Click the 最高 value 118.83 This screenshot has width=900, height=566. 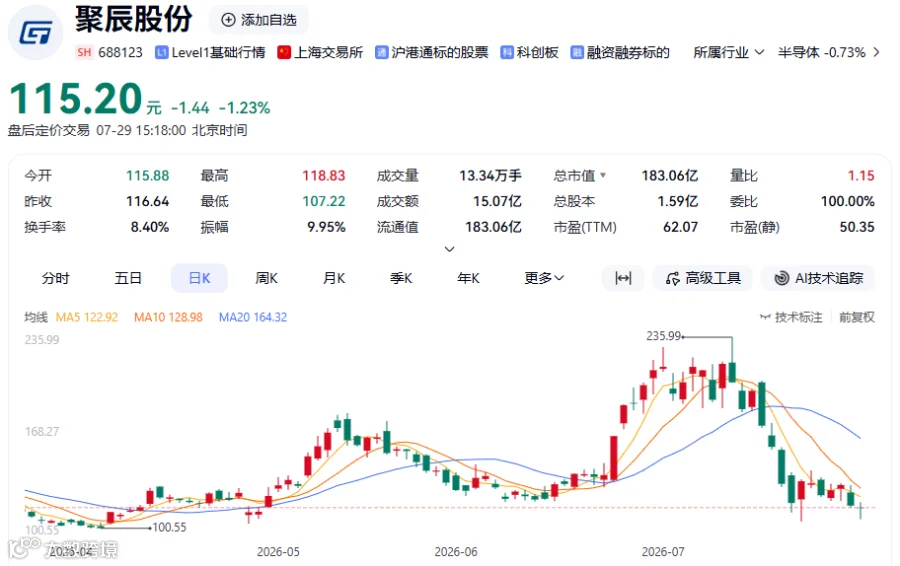[324, 176]
